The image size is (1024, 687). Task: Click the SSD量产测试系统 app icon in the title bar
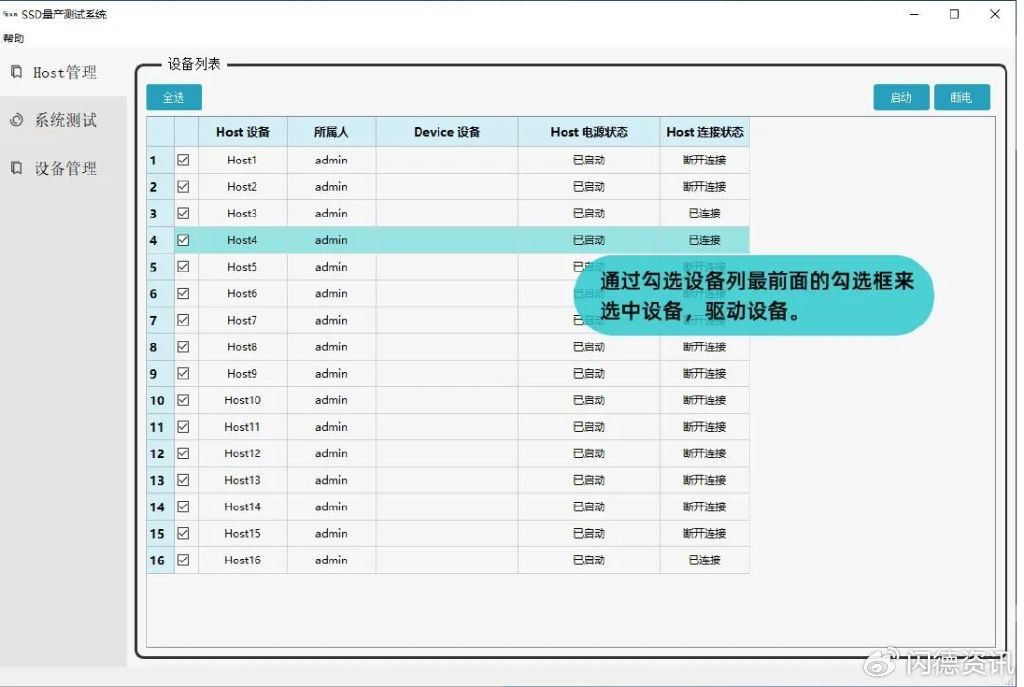pyautogui.click(x=9, y=13)
